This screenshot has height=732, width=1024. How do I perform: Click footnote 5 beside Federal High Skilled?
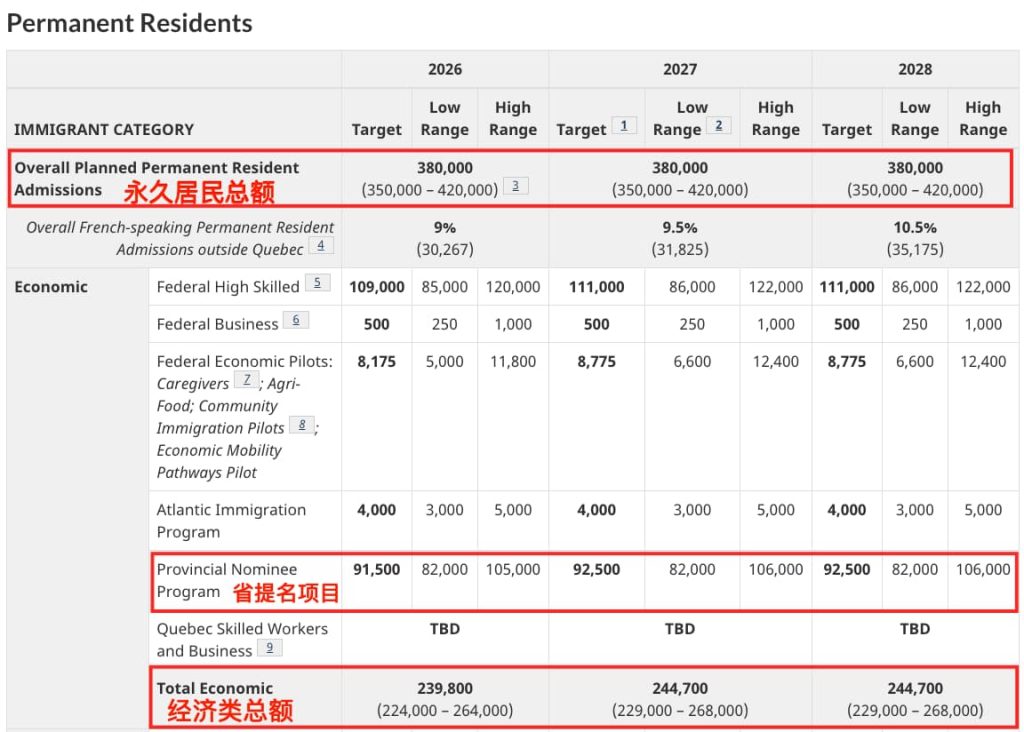pyautogui.click(x=317, y=283)
